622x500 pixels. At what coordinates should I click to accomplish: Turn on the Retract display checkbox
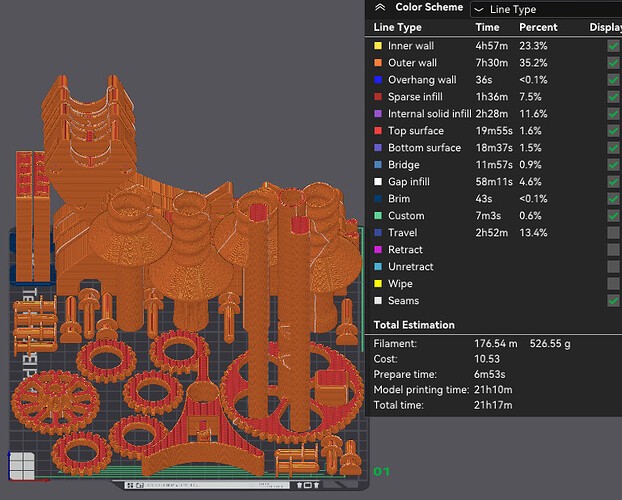point(613,250)
